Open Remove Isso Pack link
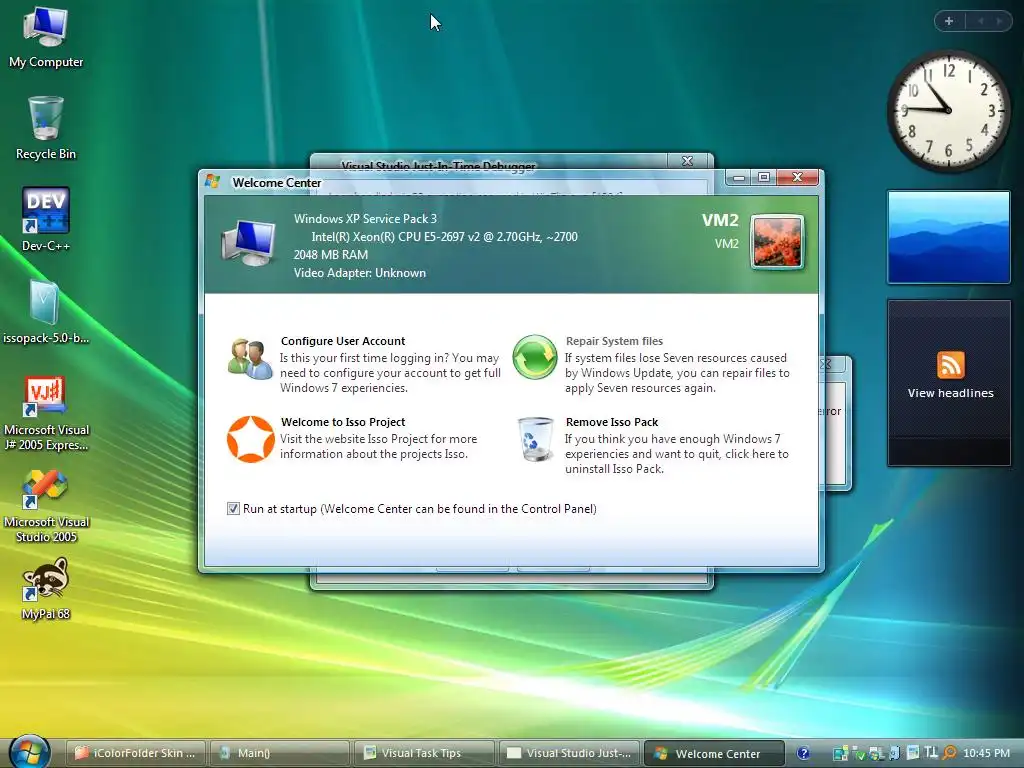The width and height of the screenshot is (1024, 768). tap(612, 422)
